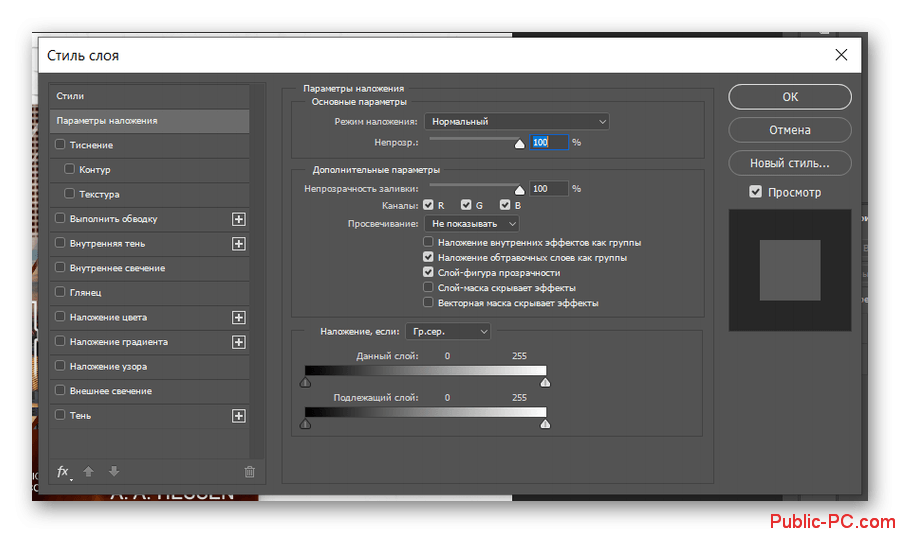This screenshot has height=533, width=900.
Task: Enable the Тиснение checkbox
Action: click(60, 145)
